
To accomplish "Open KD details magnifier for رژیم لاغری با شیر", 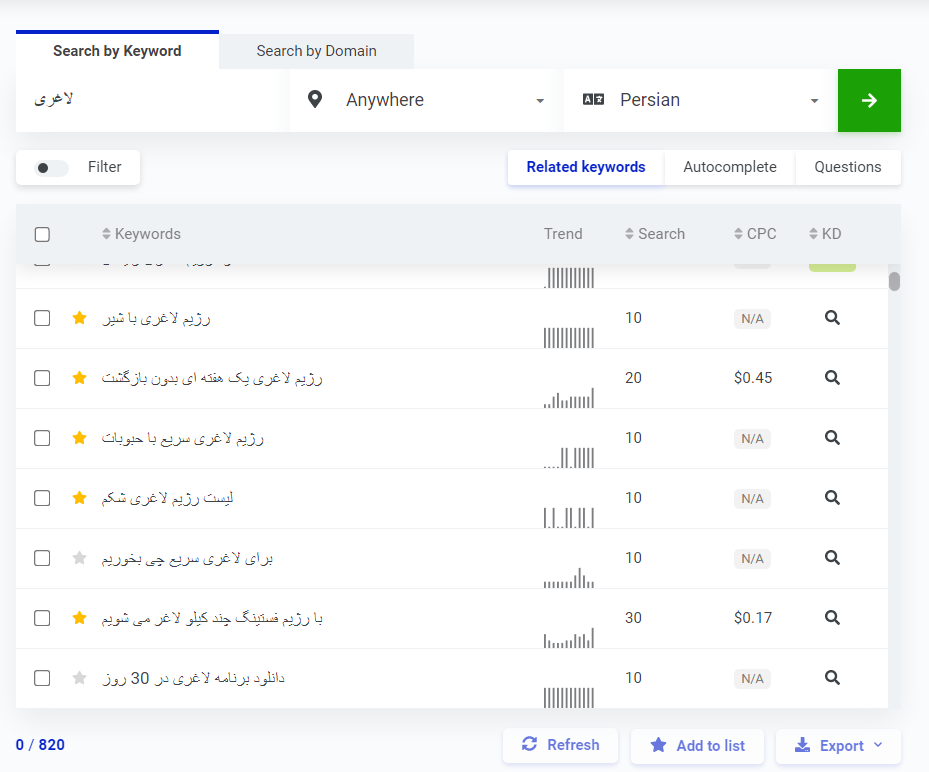I will (x=831, y=317).
